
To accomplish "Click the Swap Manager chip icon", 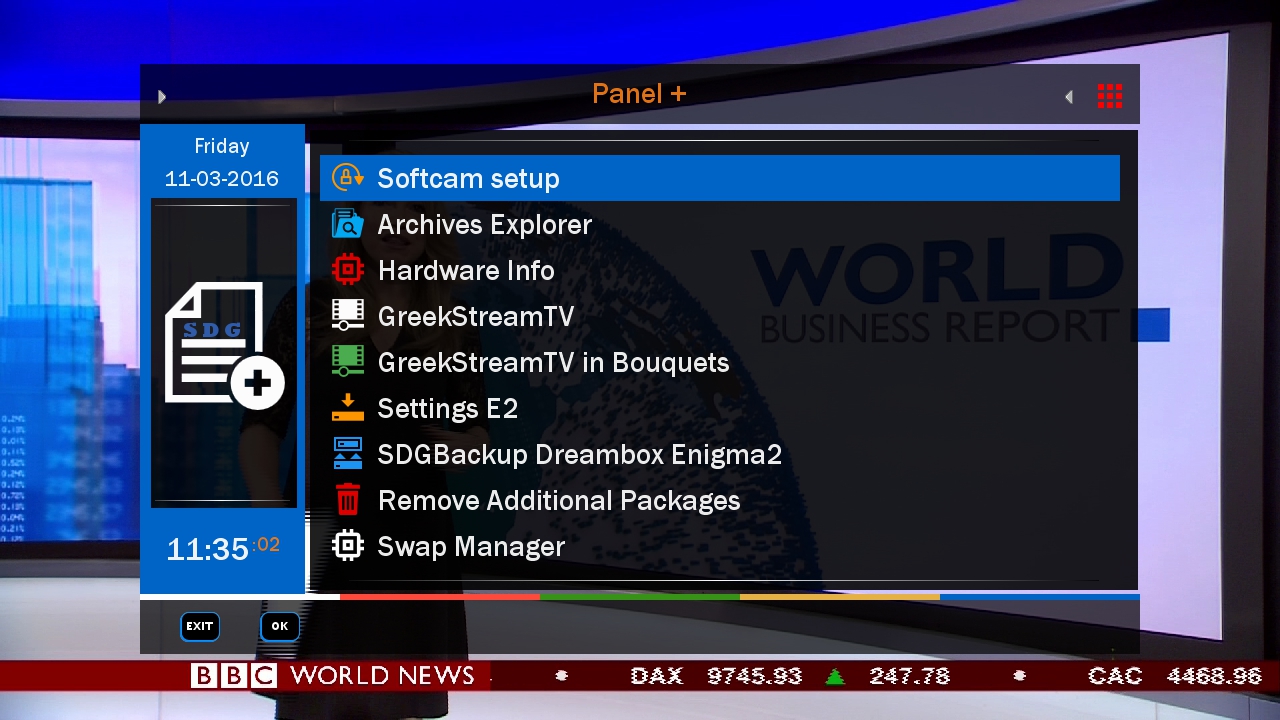I will pos(348,546).
